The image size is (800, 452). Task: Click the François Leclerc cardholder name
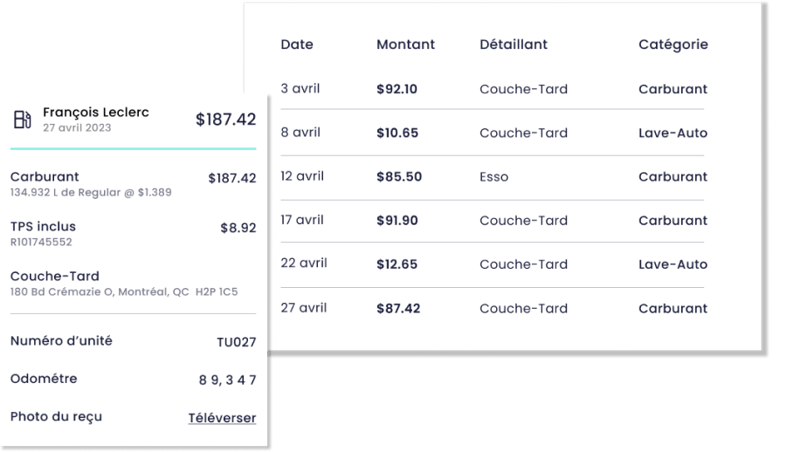pos(96,112)
